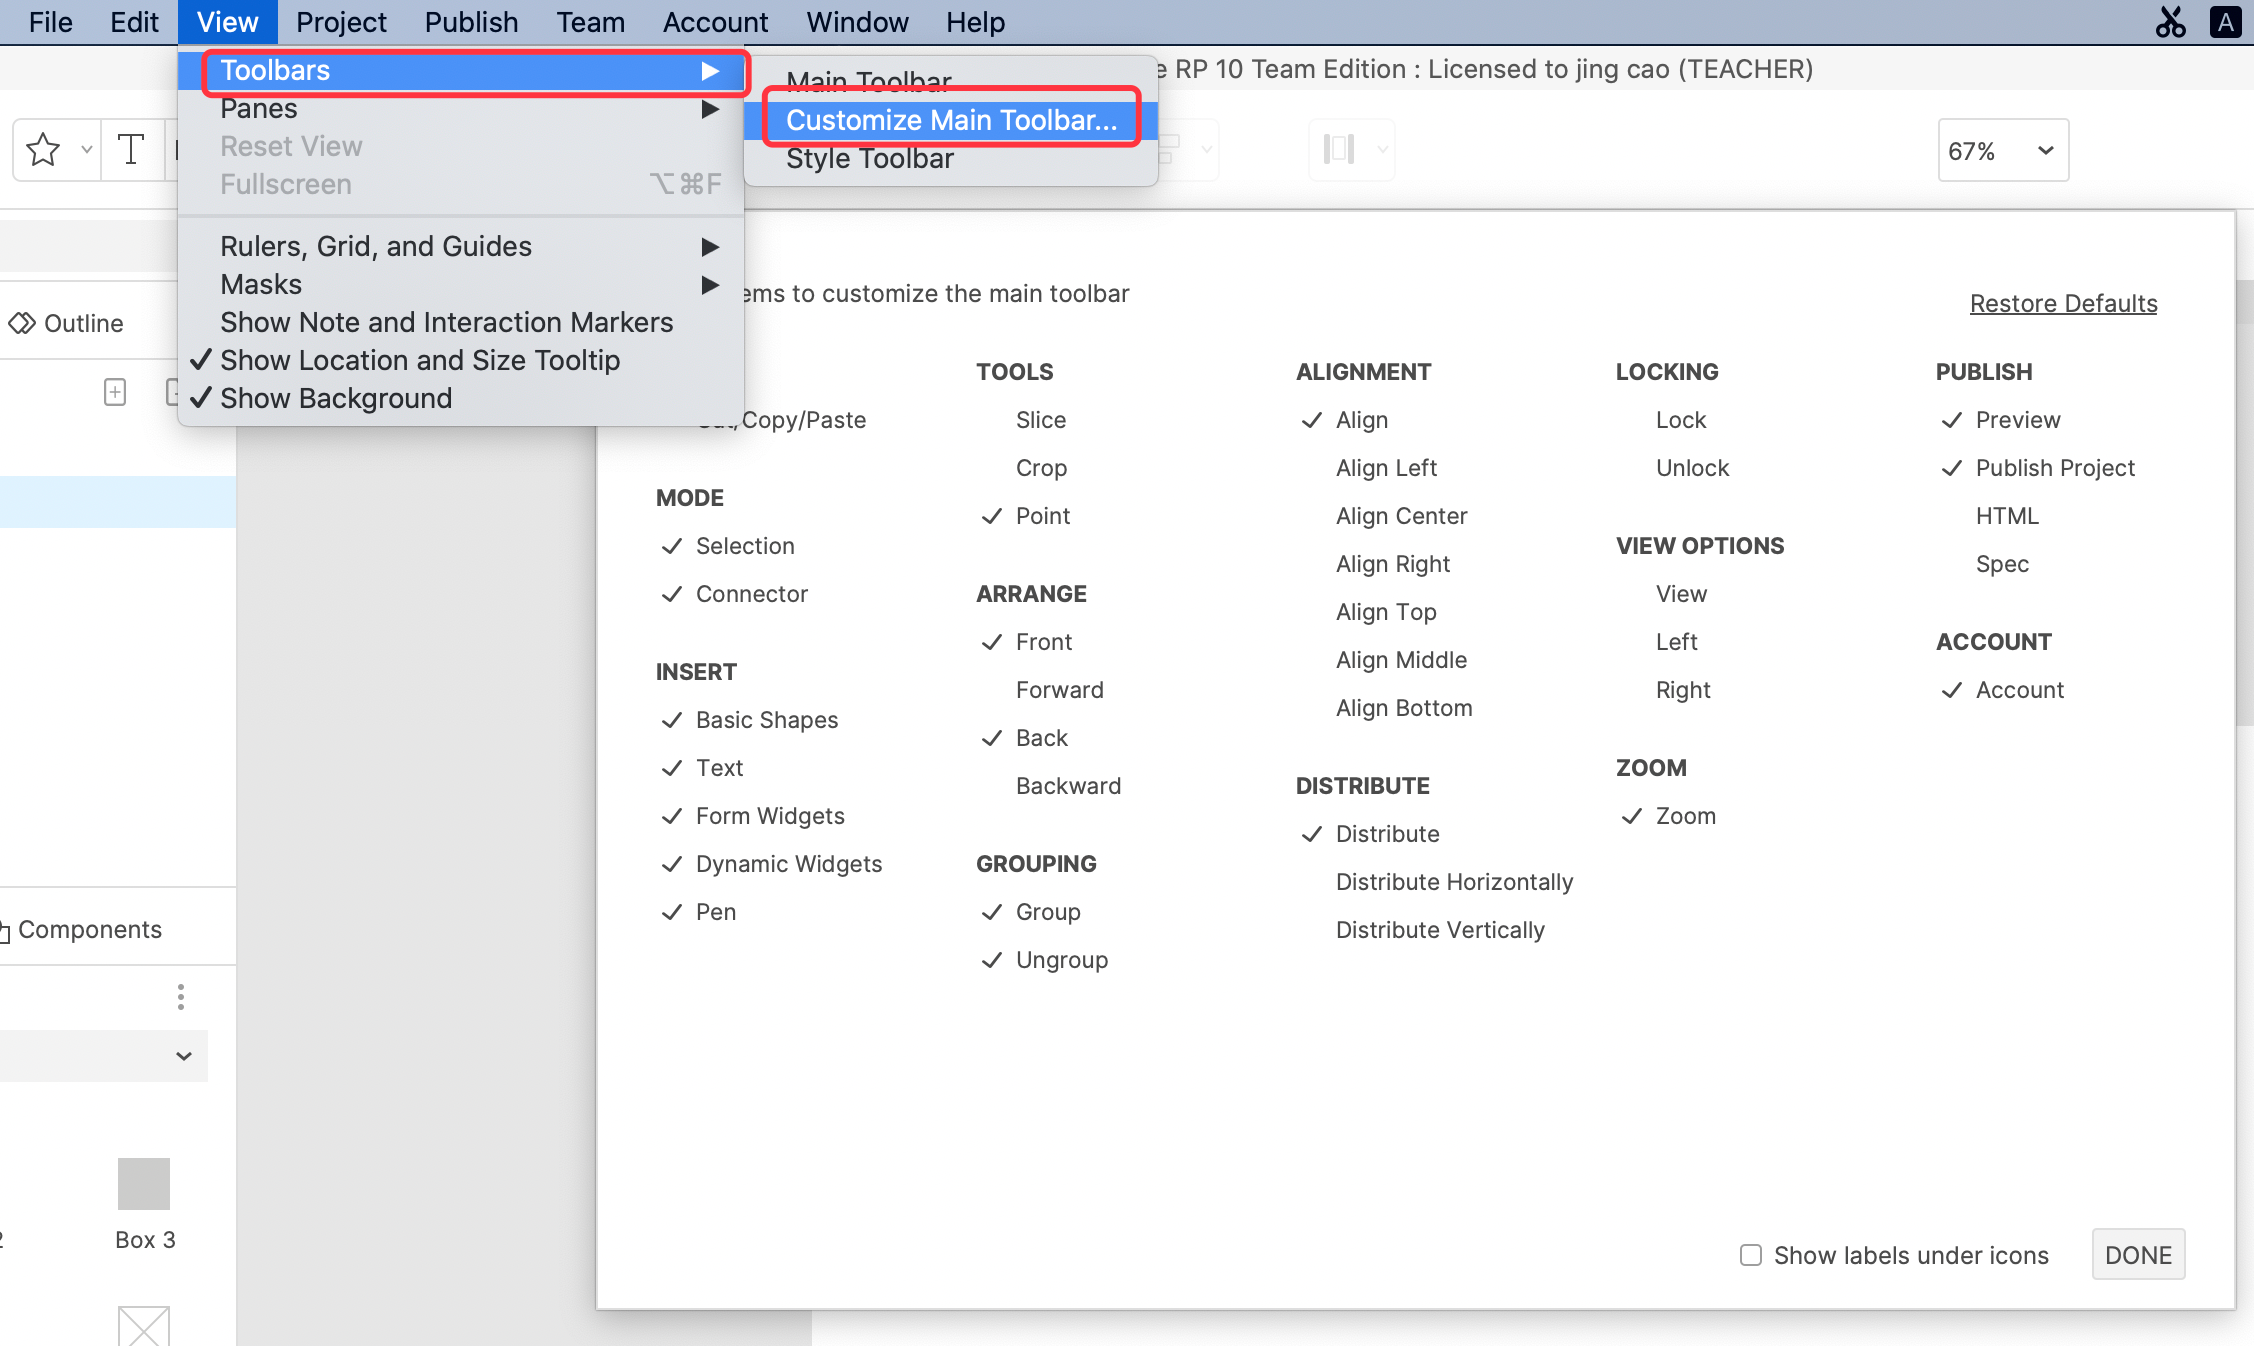Select the Text tool T icon
2254x1346 pixels.
pos(131,150)
